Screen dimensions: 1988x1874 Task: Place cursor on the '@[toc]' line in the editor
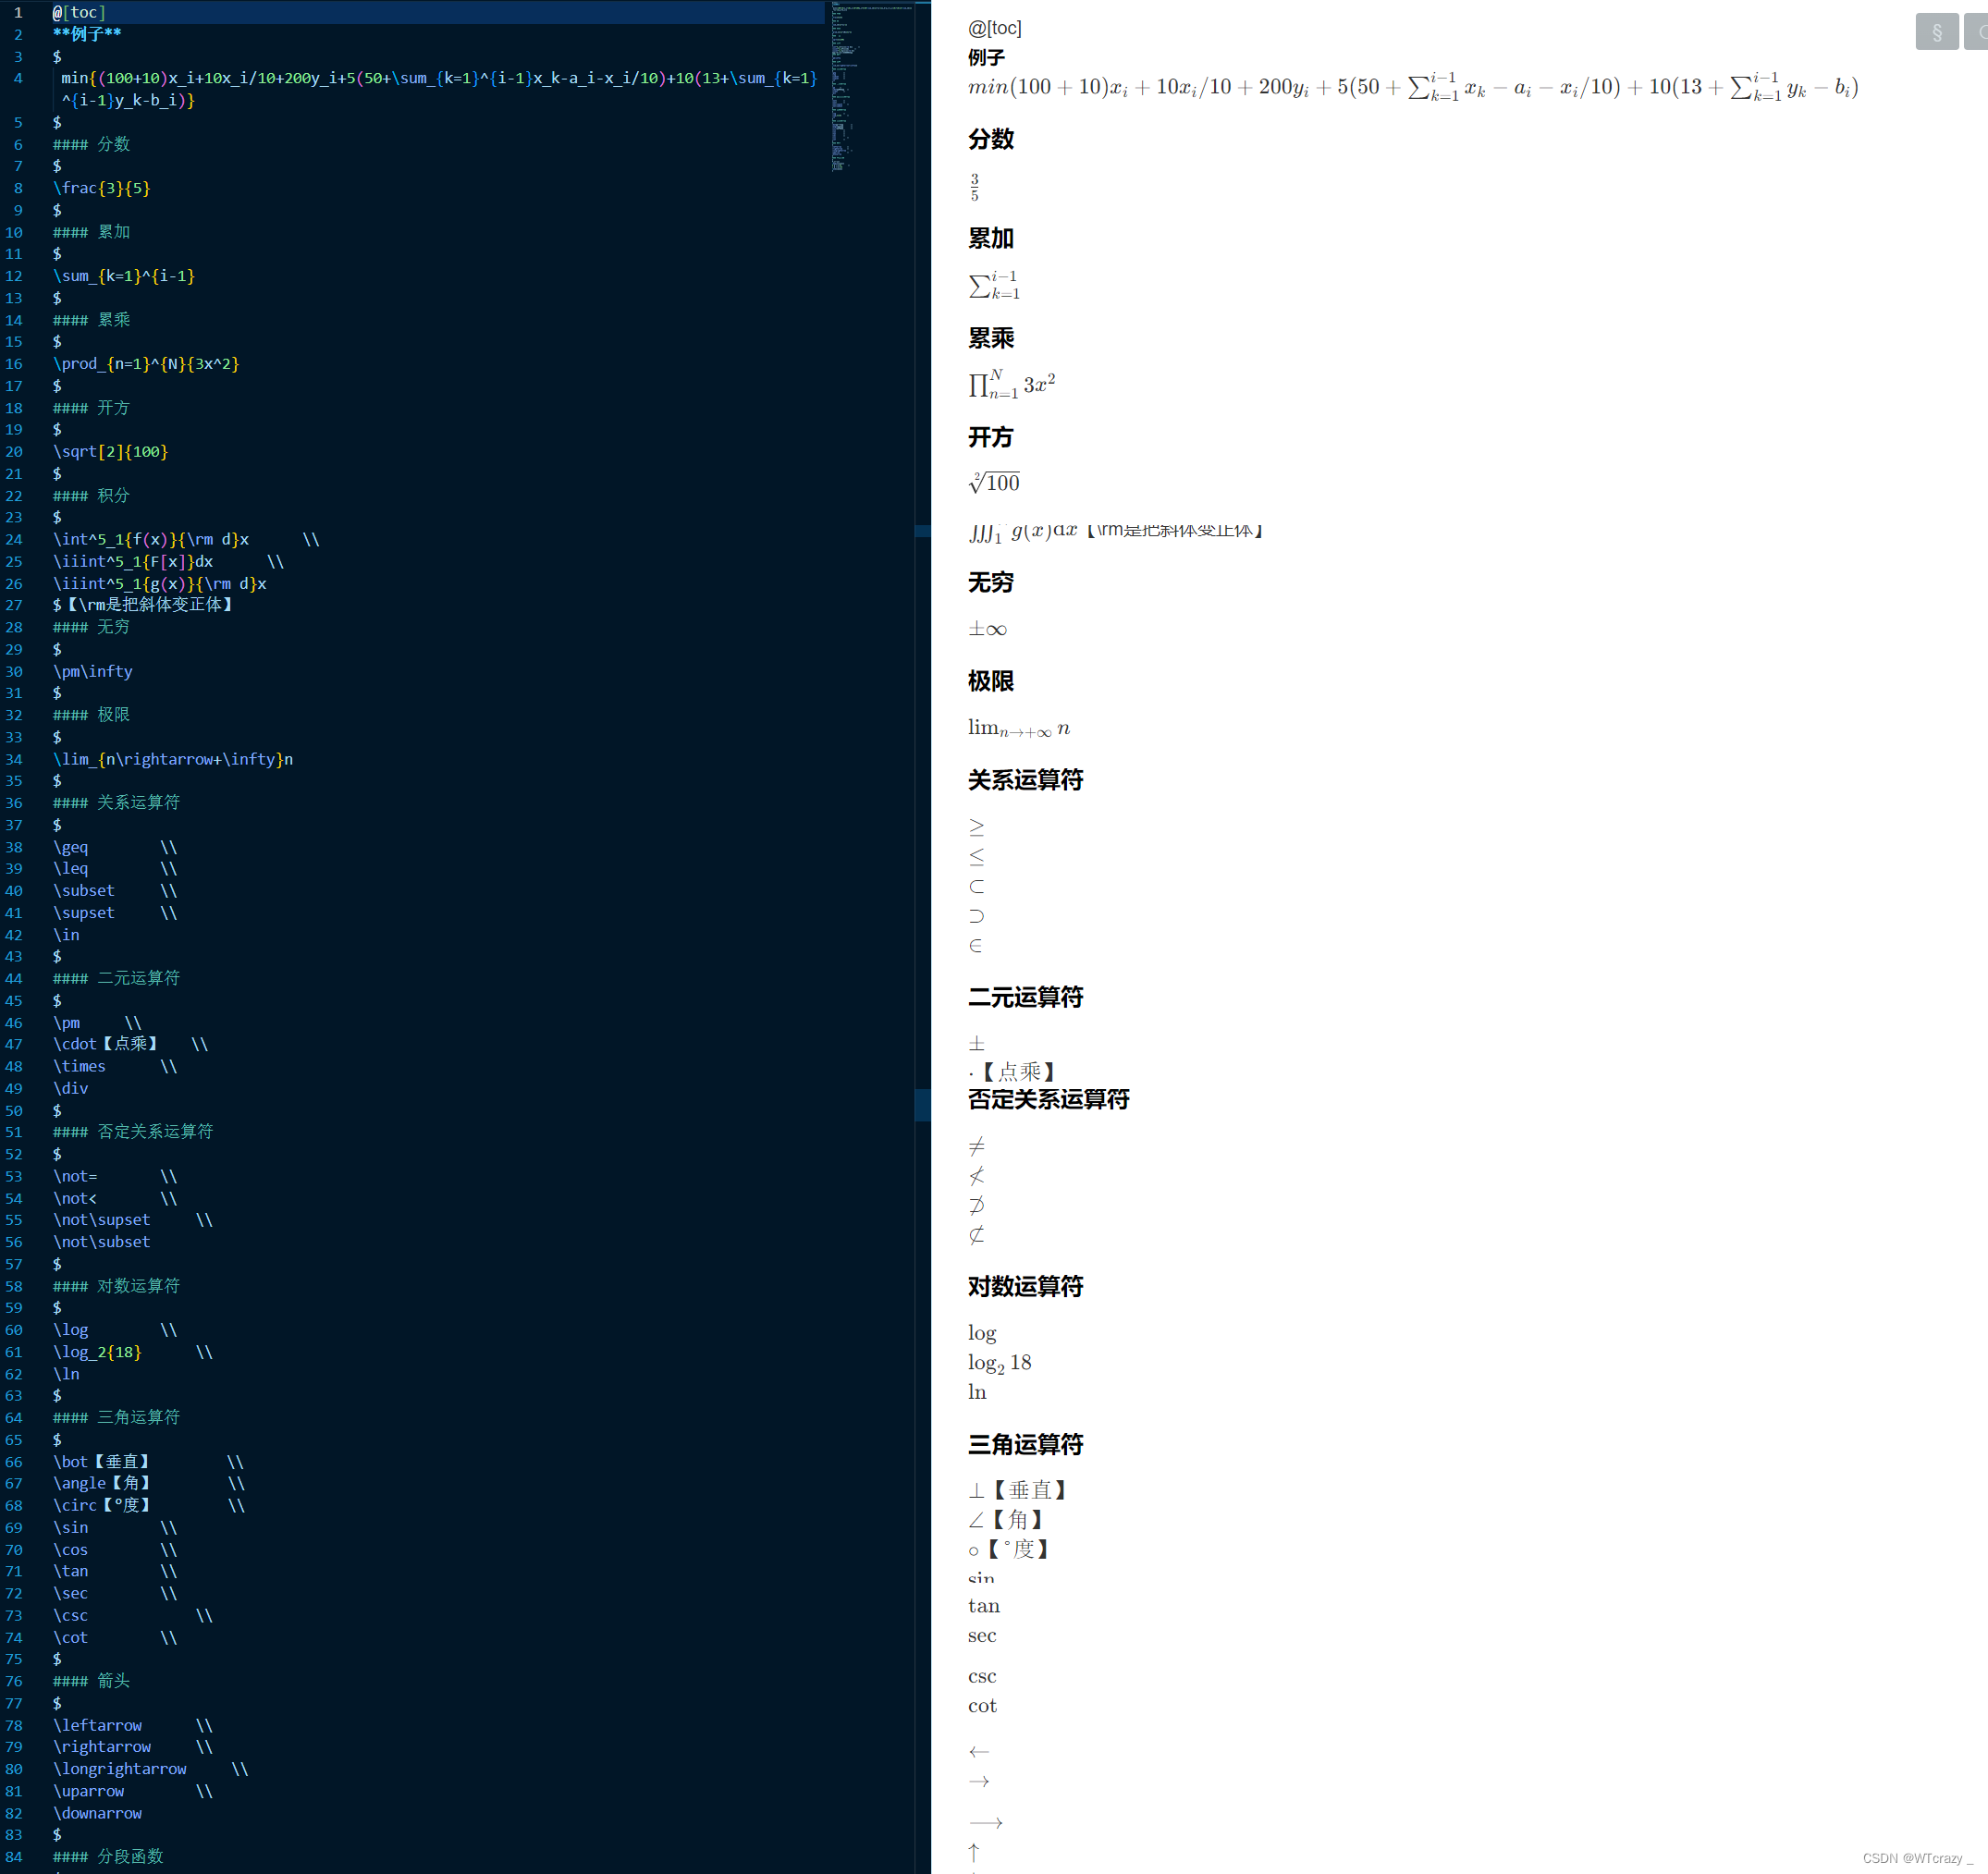79,12
